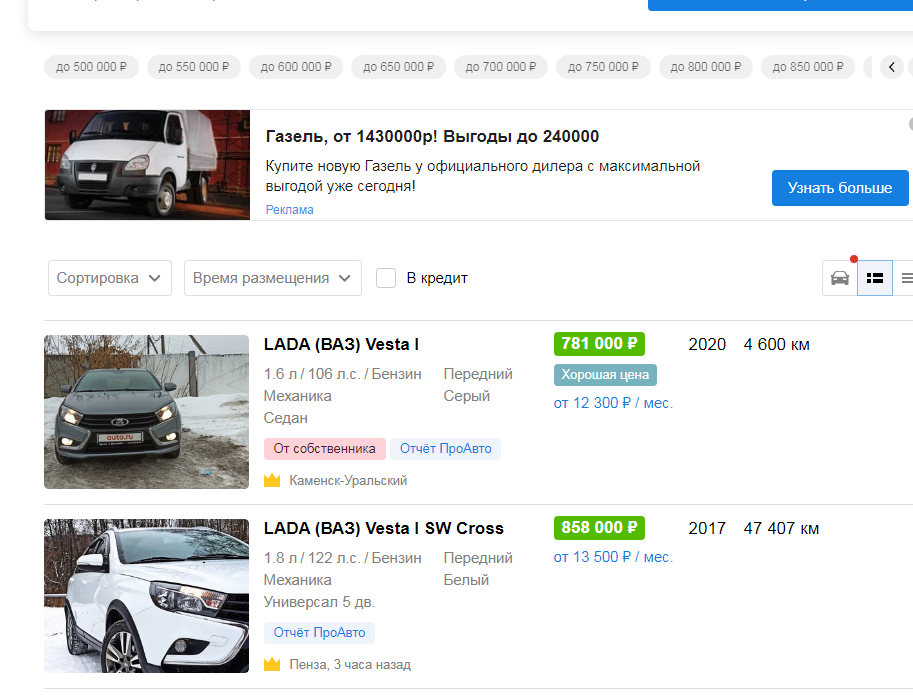Click the От собственника tag
Image resolution: width=913 pixels, height=696 pixels.
(324, 448)
